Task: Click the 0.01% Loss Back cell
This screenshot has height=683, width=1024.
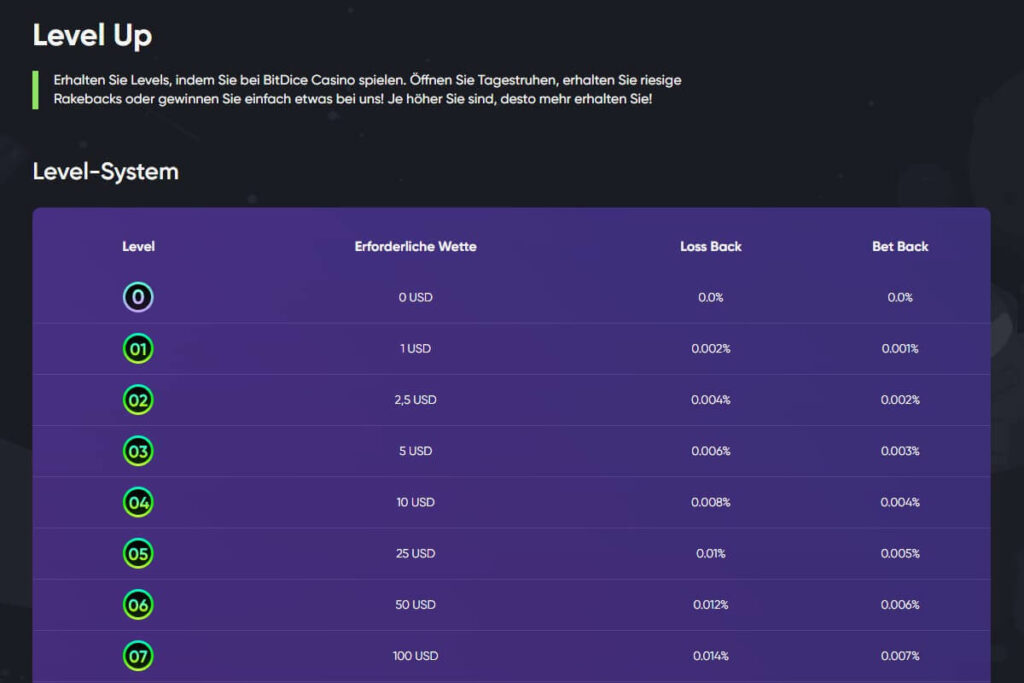Action: pos(711,554)
